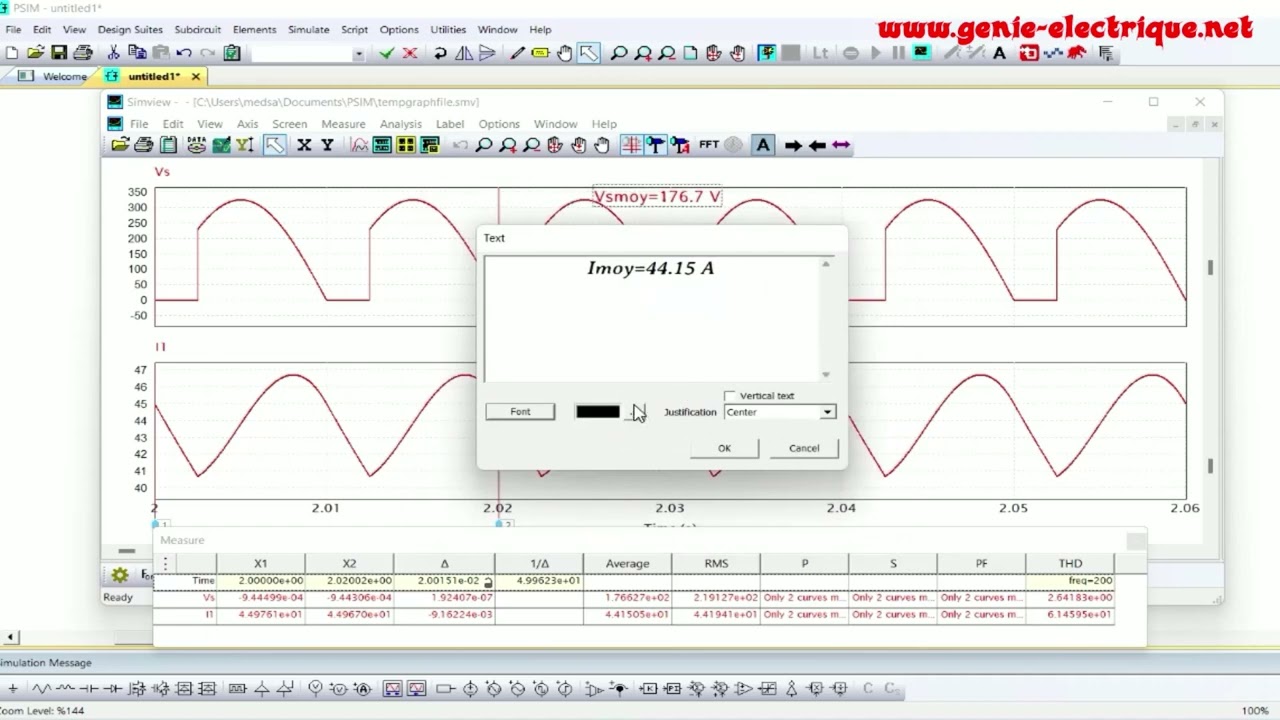This screenshot has height=720, width=1280.
Task: Click the Average column header in Measure table
Action: 627,563
